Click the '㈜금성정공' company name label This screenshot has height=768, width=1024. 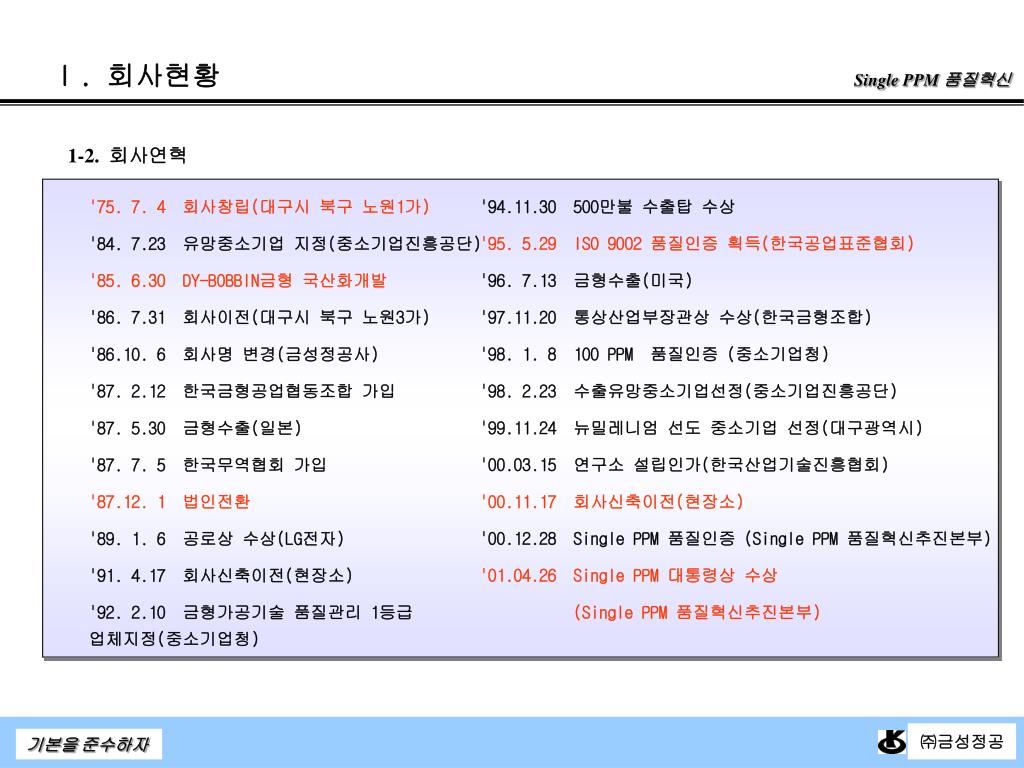[961, 741]
